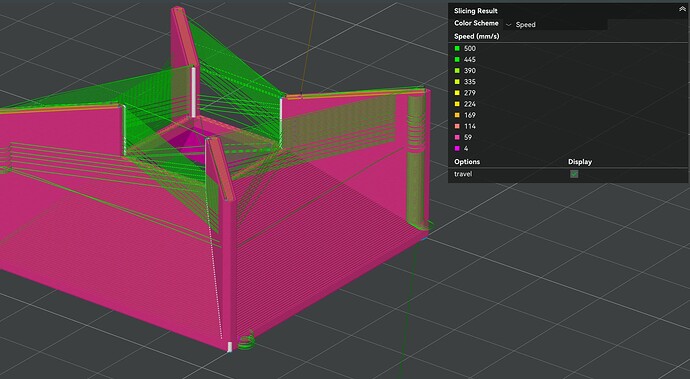Screen dimensions: 690x379
Task: Open the Color Scheme dropdown showing Speed
Action: pyautogui.click(x=555, y=25)
